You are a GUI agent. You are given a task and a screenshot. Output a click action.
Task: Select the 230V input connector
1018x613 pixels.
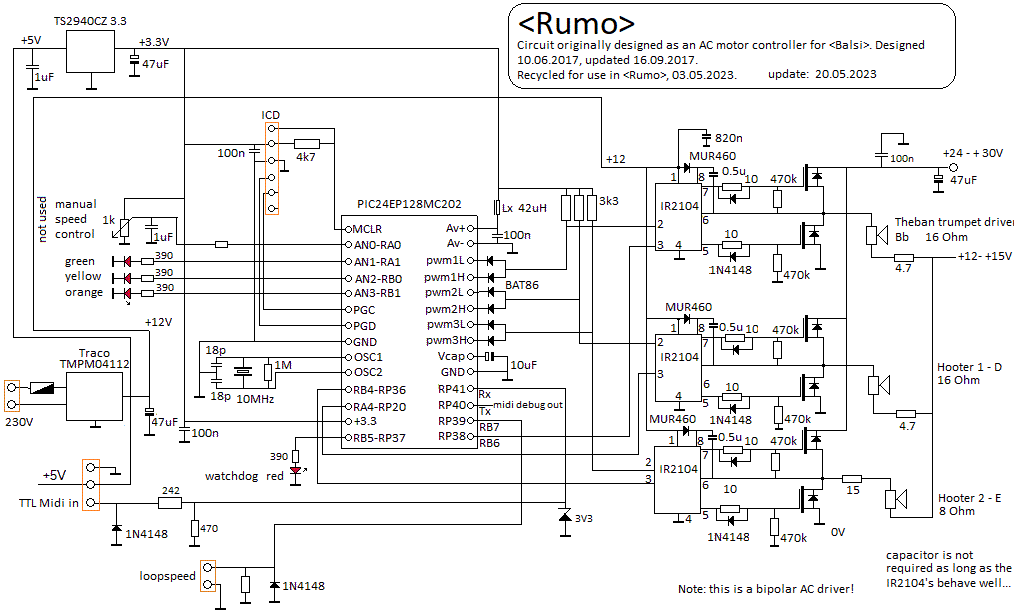12,395
